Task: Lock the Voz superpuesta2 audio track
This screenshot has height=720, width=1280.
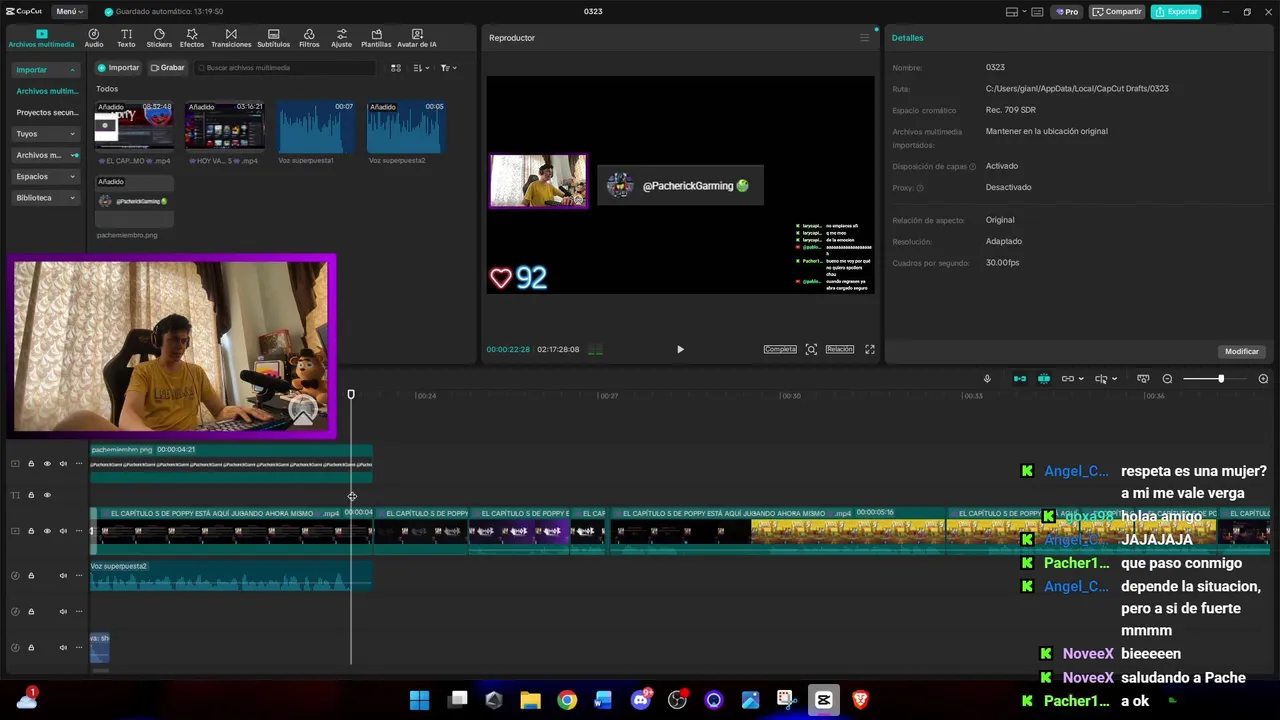Action: click(31, 575)
